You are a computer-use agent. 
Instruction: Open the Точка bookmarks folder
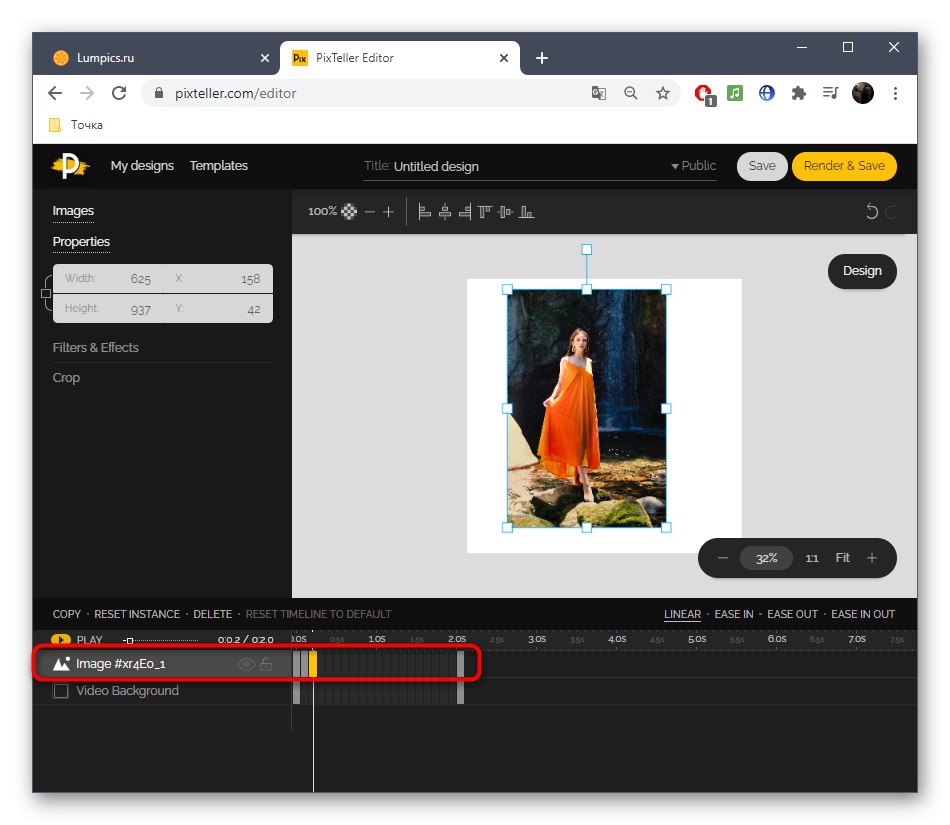coord(76,124)
